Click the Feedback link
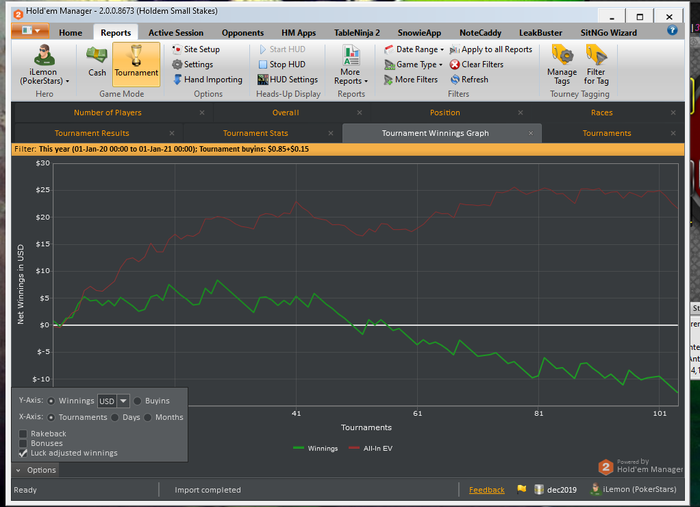 point(487,490)
